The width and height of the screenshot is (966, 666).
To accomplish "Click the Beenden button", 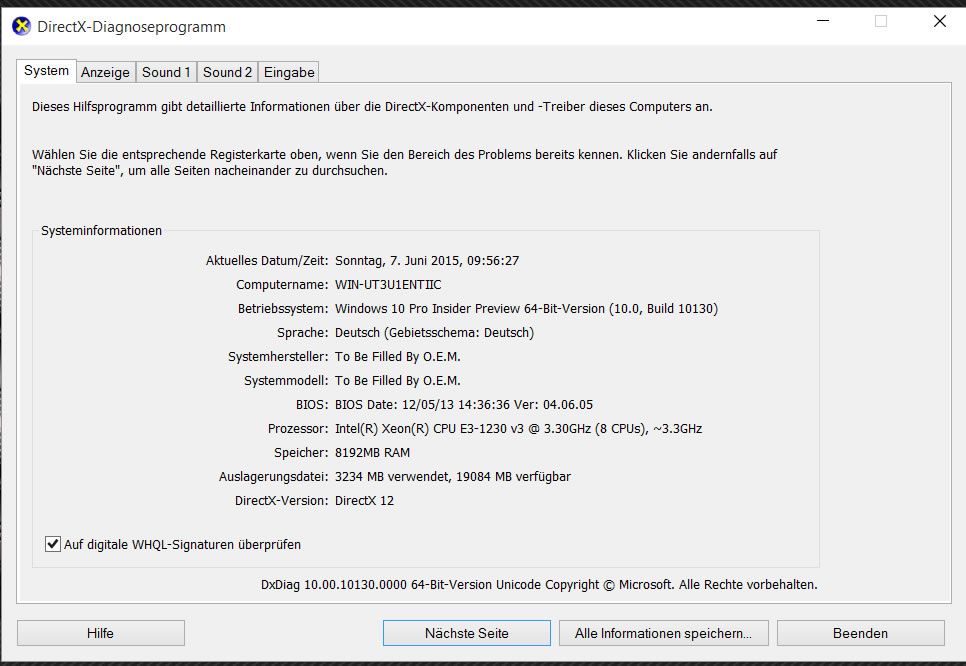I will pyautogui.click(x=860, y=633).
